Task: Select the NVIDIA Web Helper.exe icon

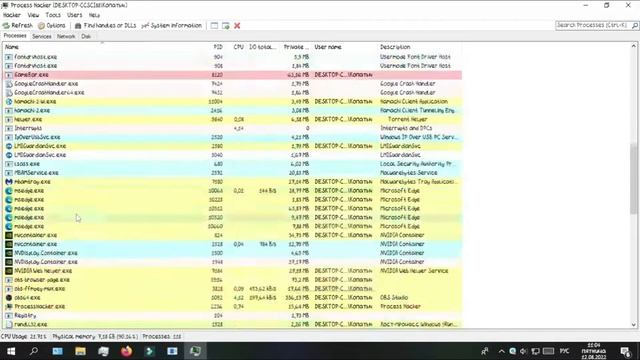Action: (9, 271)
